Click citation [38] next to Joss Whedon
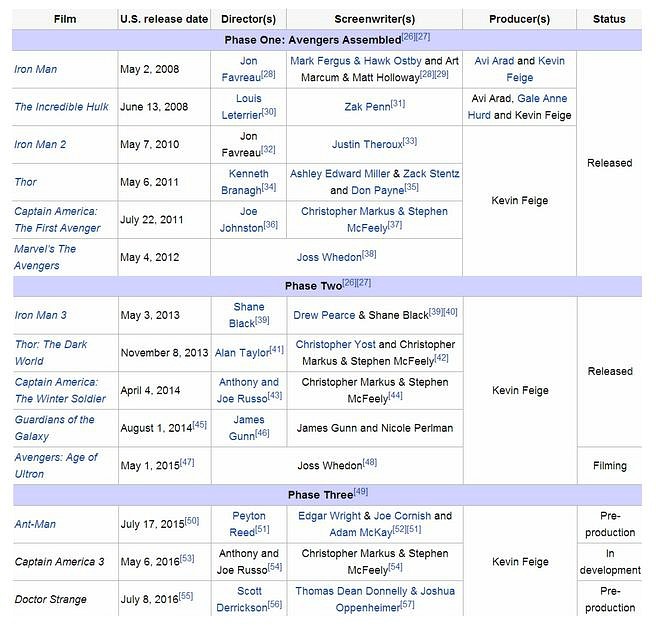The height and width of the screenshot is (625, 656). click(x=369, y=254)
